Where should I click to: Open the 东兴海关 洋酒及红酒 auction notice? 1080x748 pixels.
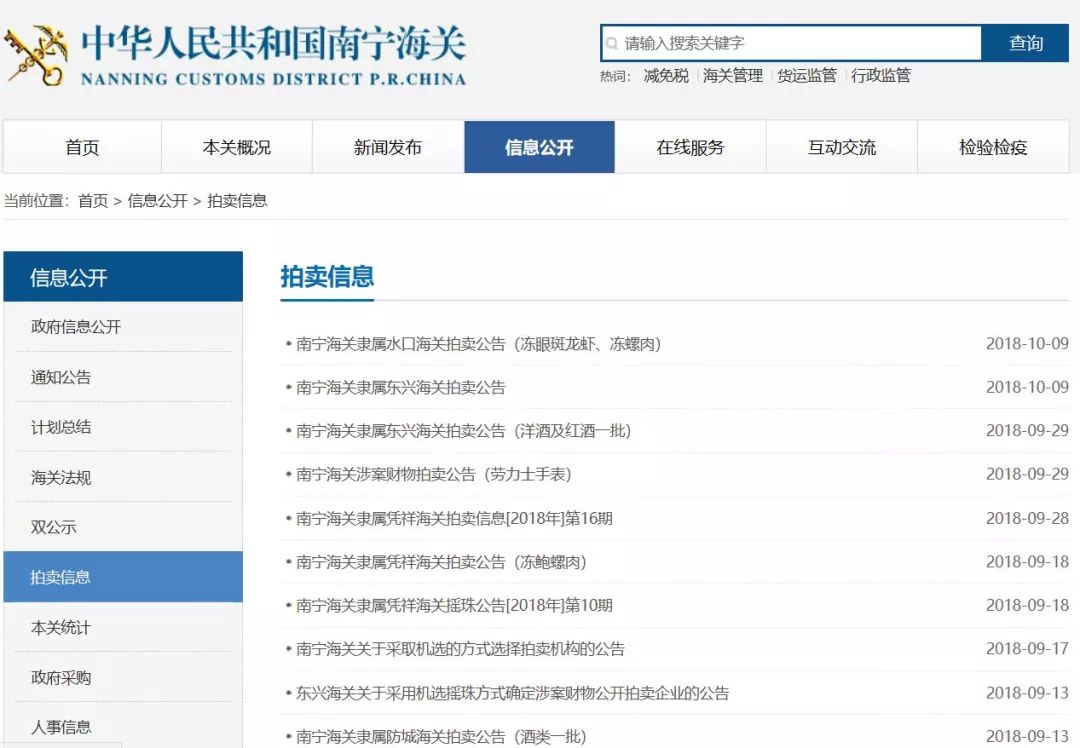coord(464,430)
